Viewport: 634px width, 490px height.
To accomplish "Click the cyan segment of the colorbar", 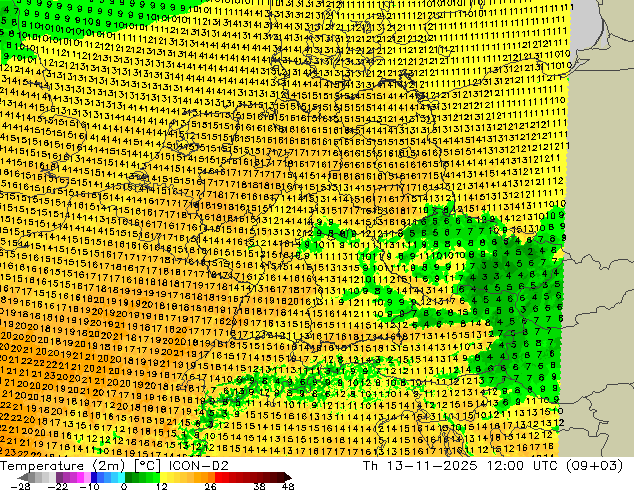I will (121, 477).
